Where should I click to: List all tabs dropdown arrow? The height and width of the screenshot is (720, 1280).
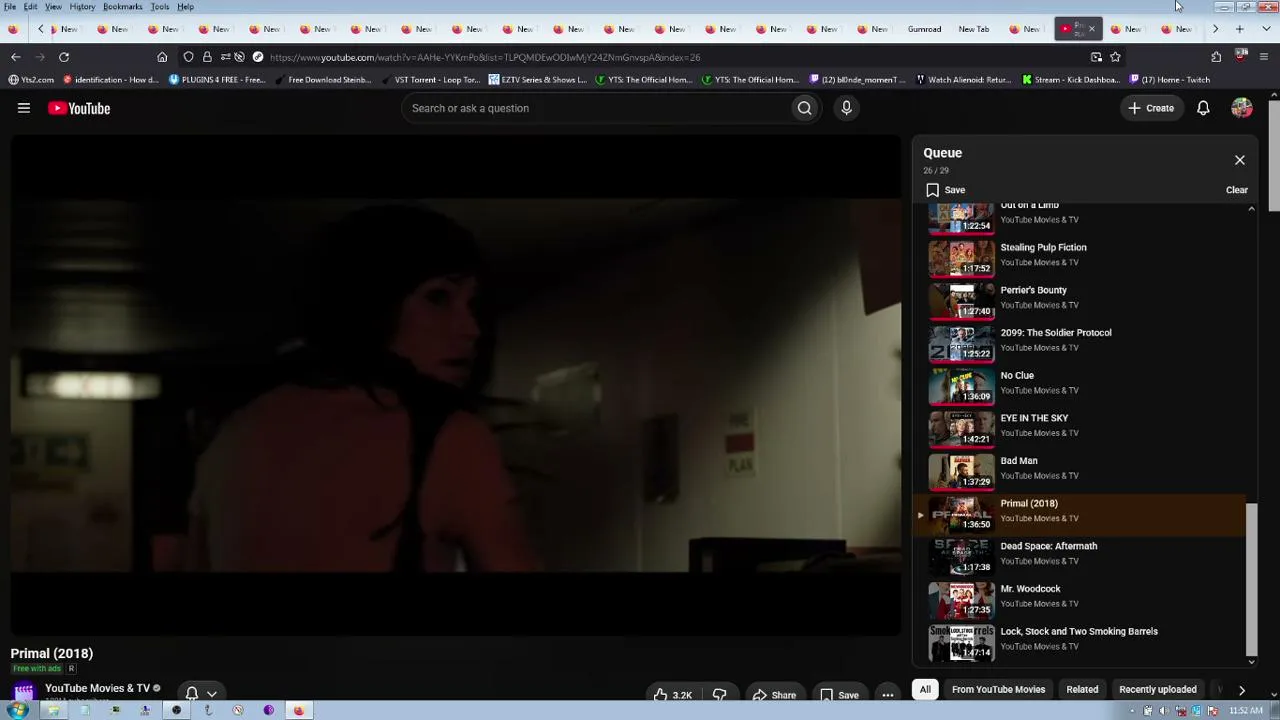point(1265,29)
